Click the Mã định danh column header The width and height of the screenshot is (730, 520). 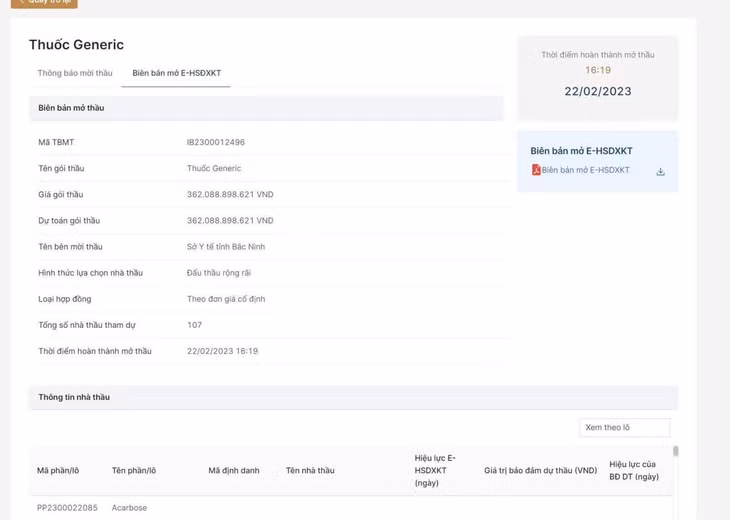pyautogui.click(x=234, y=470)
